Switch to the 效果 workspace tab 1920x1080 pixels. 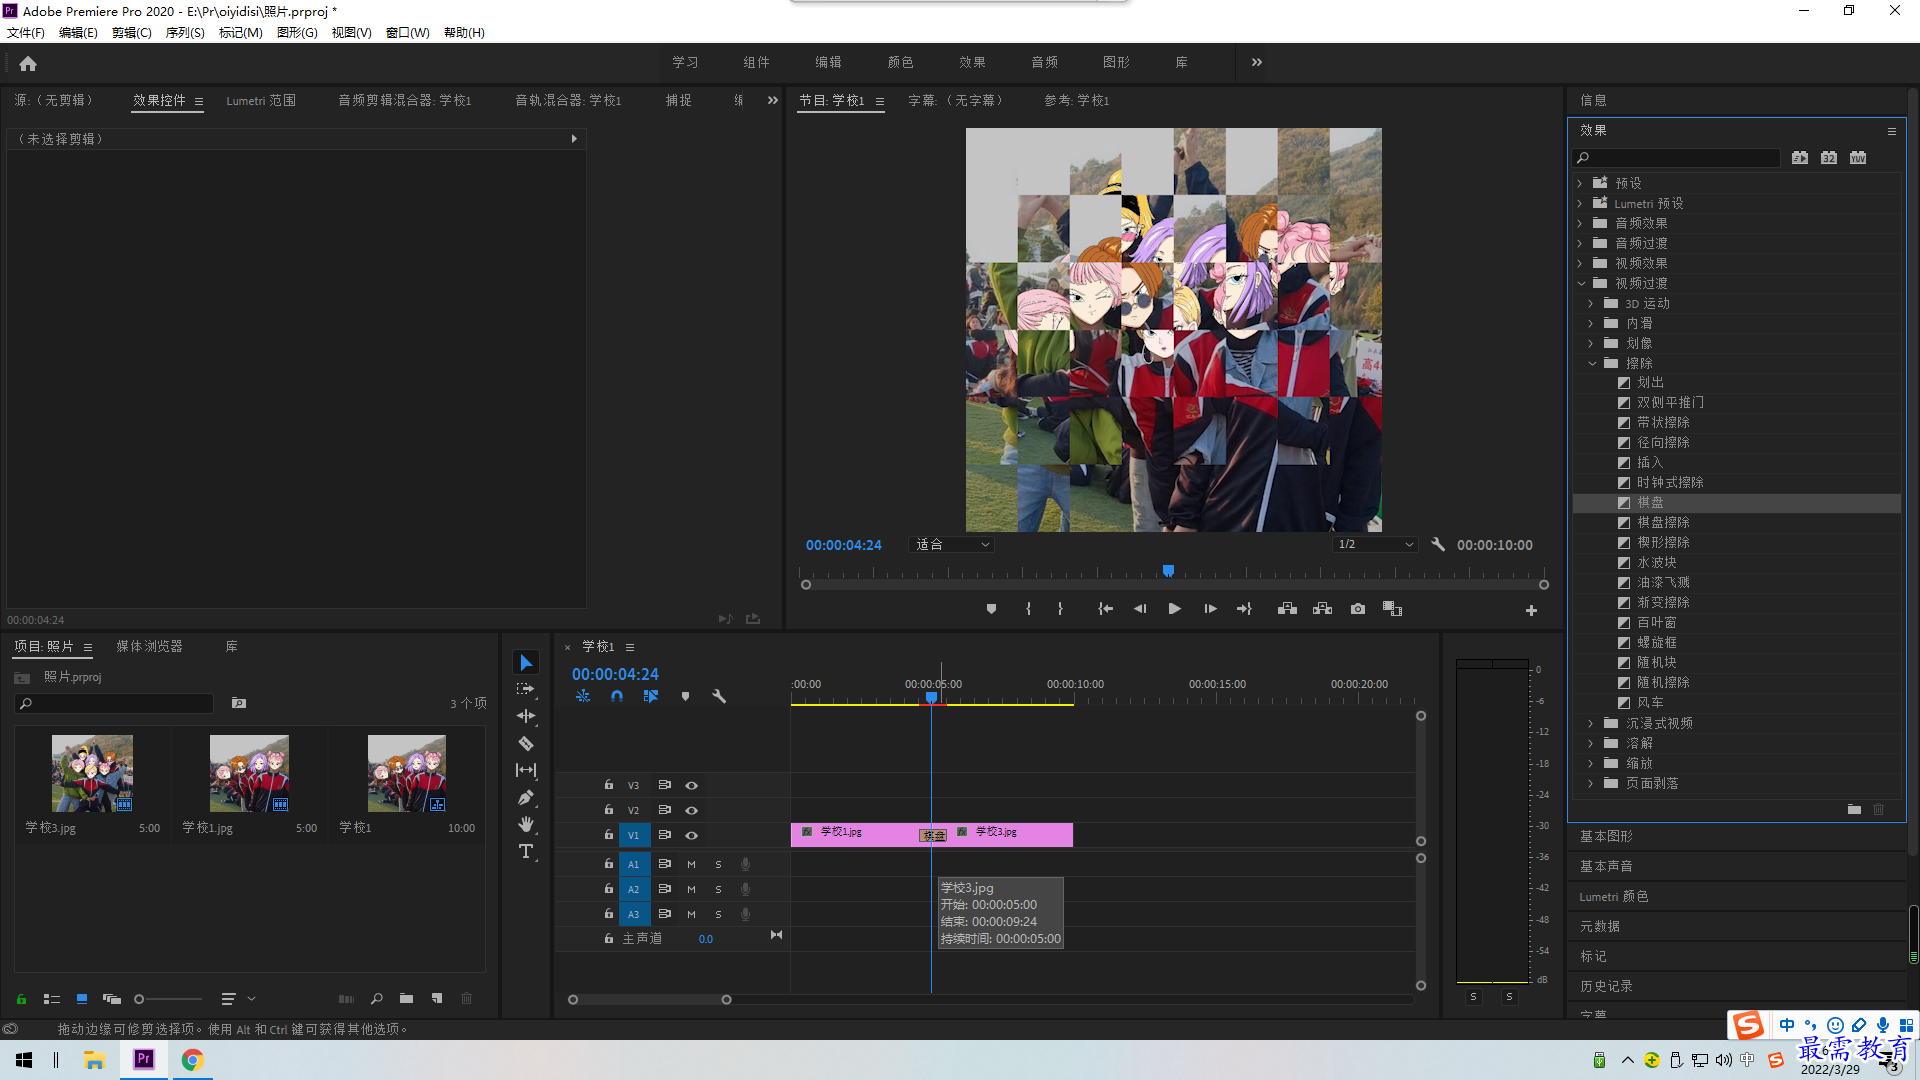pos(972,62)
